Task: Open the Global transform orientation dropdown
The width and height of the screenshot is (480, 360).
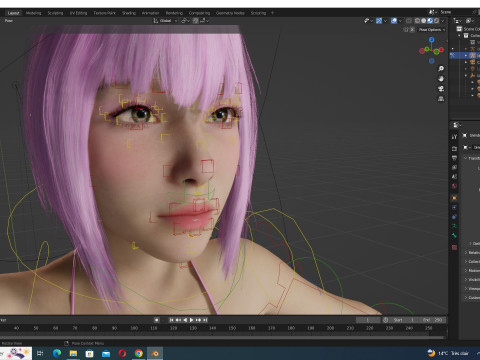Action: (165, 21)
